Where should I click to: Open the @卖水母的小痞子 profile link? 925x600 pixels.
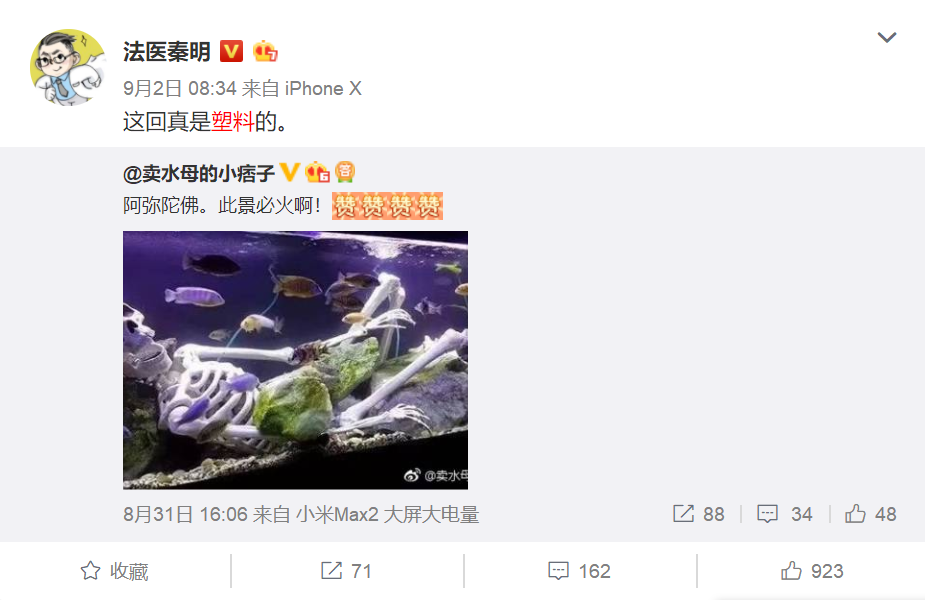199,173
